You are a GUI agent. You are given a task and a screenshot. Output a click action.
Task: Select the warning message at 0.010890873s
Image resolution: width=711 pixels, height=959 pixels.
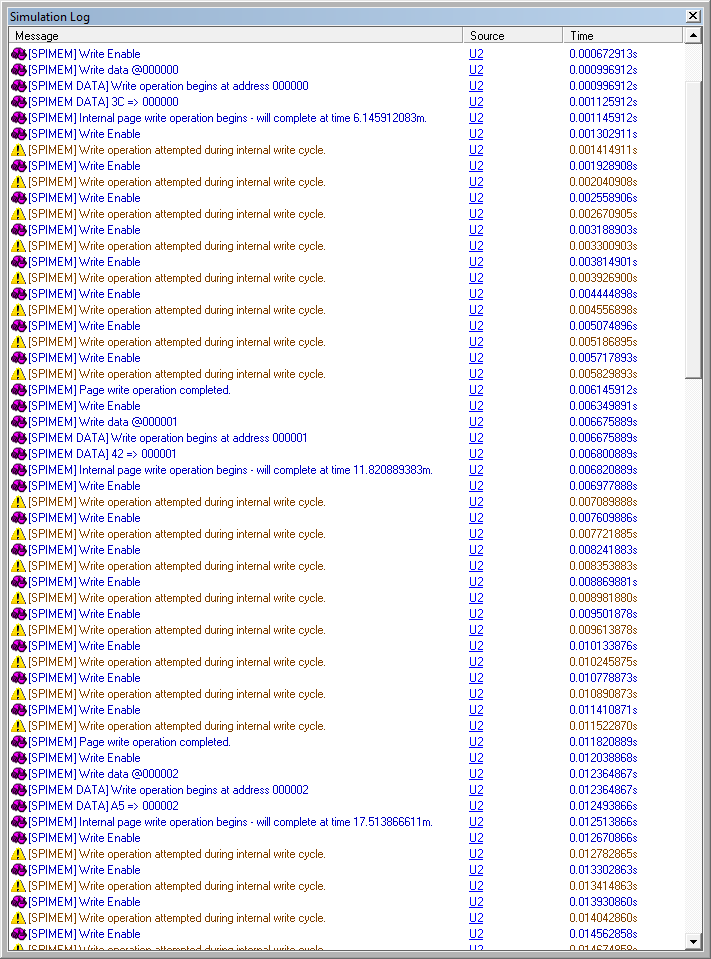click(x=177, y=694)
